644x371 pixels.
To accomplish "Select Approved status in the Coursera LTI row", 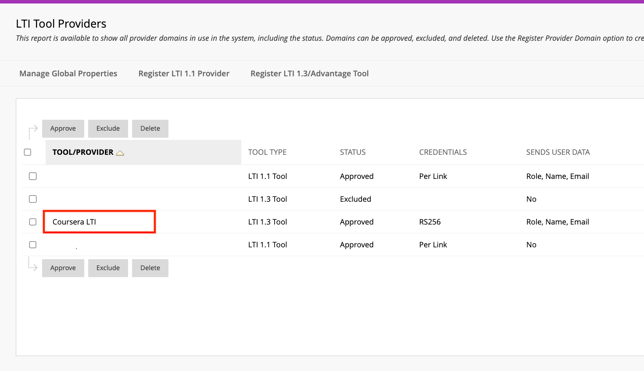I will 356,222.
